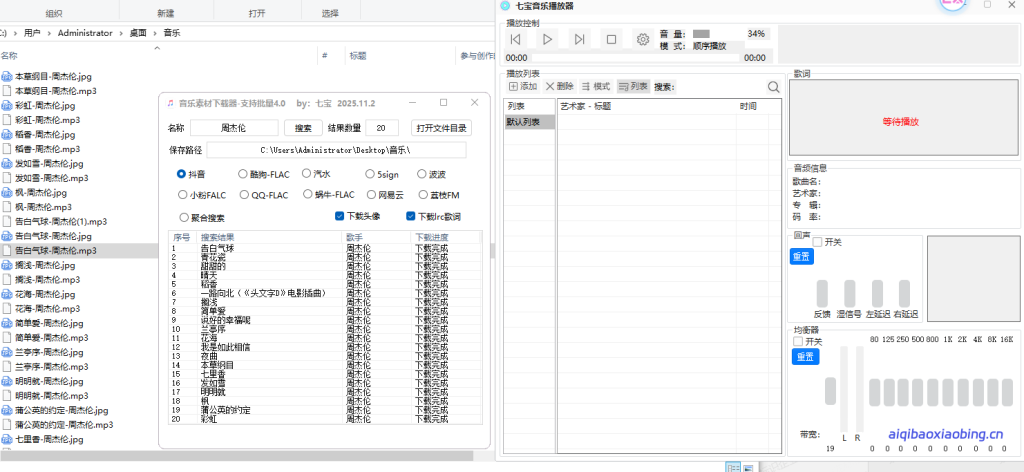Skip to next track in music player
1024x472 pixels.
[579, 39]
